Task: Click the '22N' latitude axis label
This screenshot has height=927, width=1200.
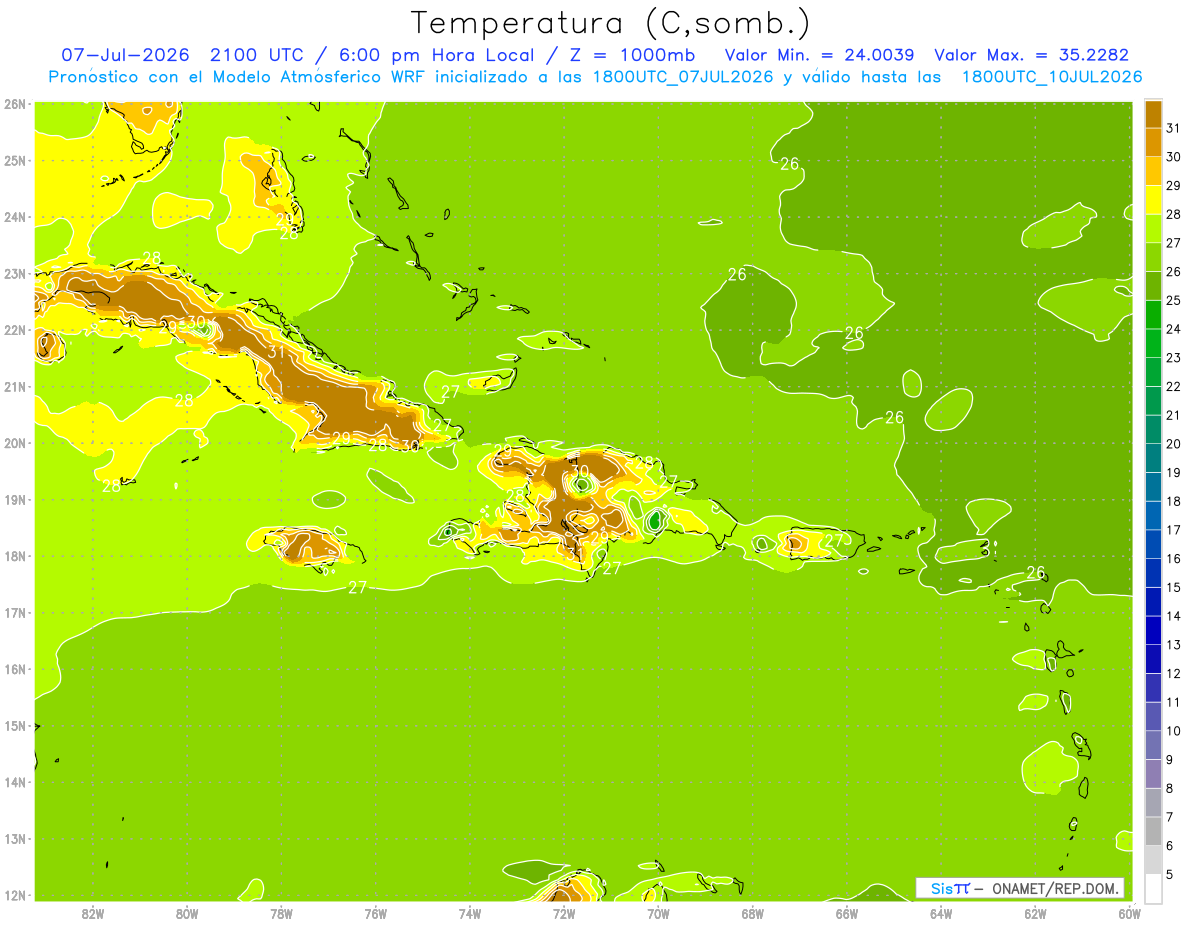Action: point(15,330)
